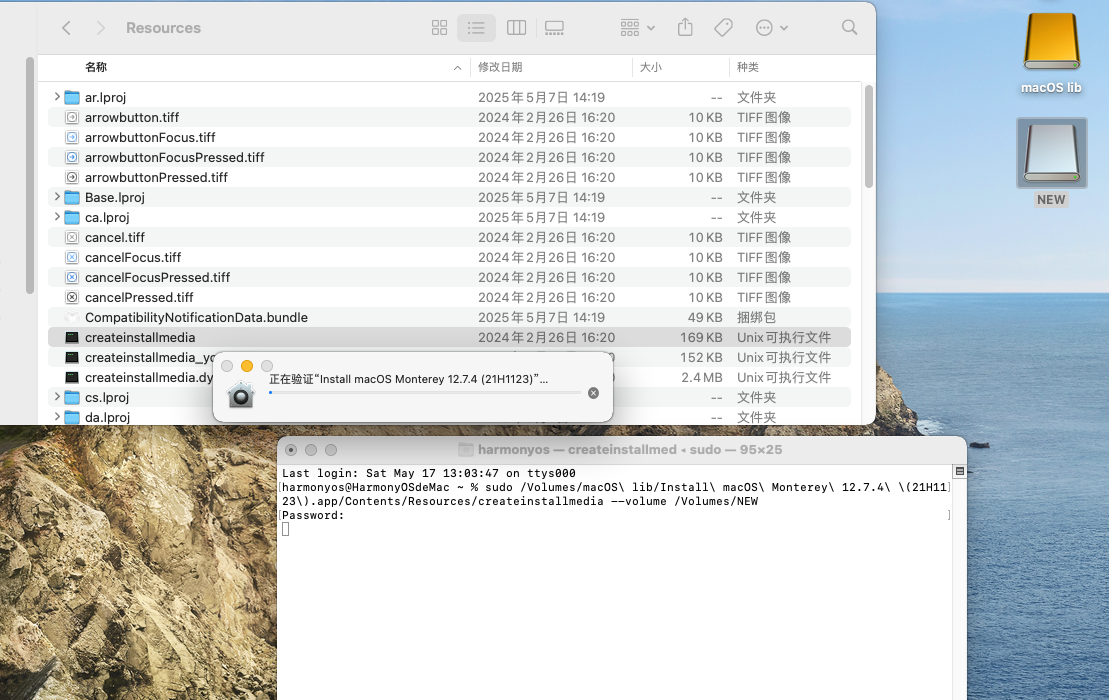Image resolution: width=1109 pixels, height=700 pixels.
Task: Click the Terminal Last login line
Action: pyautogui.click(x=429, y=473)
